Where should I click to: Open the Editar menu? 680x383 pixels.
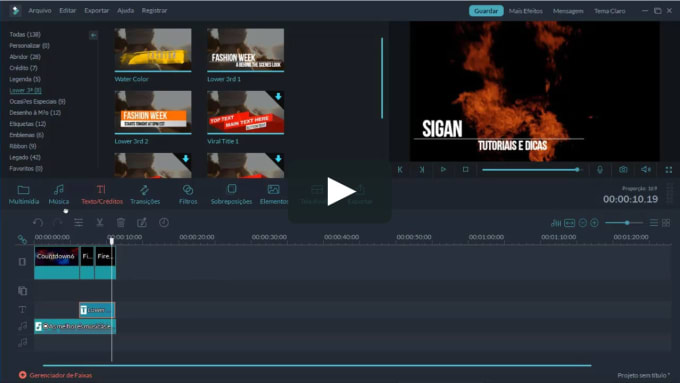(x=68, y=10)
